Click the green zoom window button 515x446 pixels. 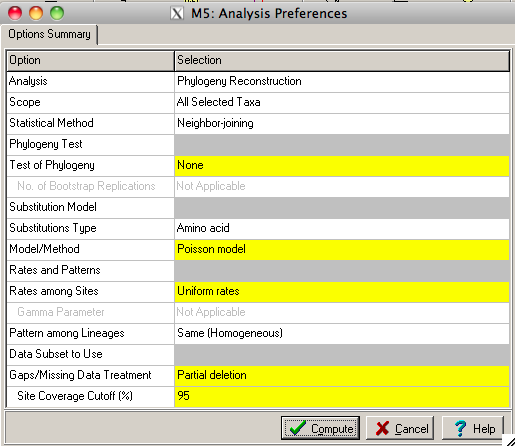pos(57,13)
